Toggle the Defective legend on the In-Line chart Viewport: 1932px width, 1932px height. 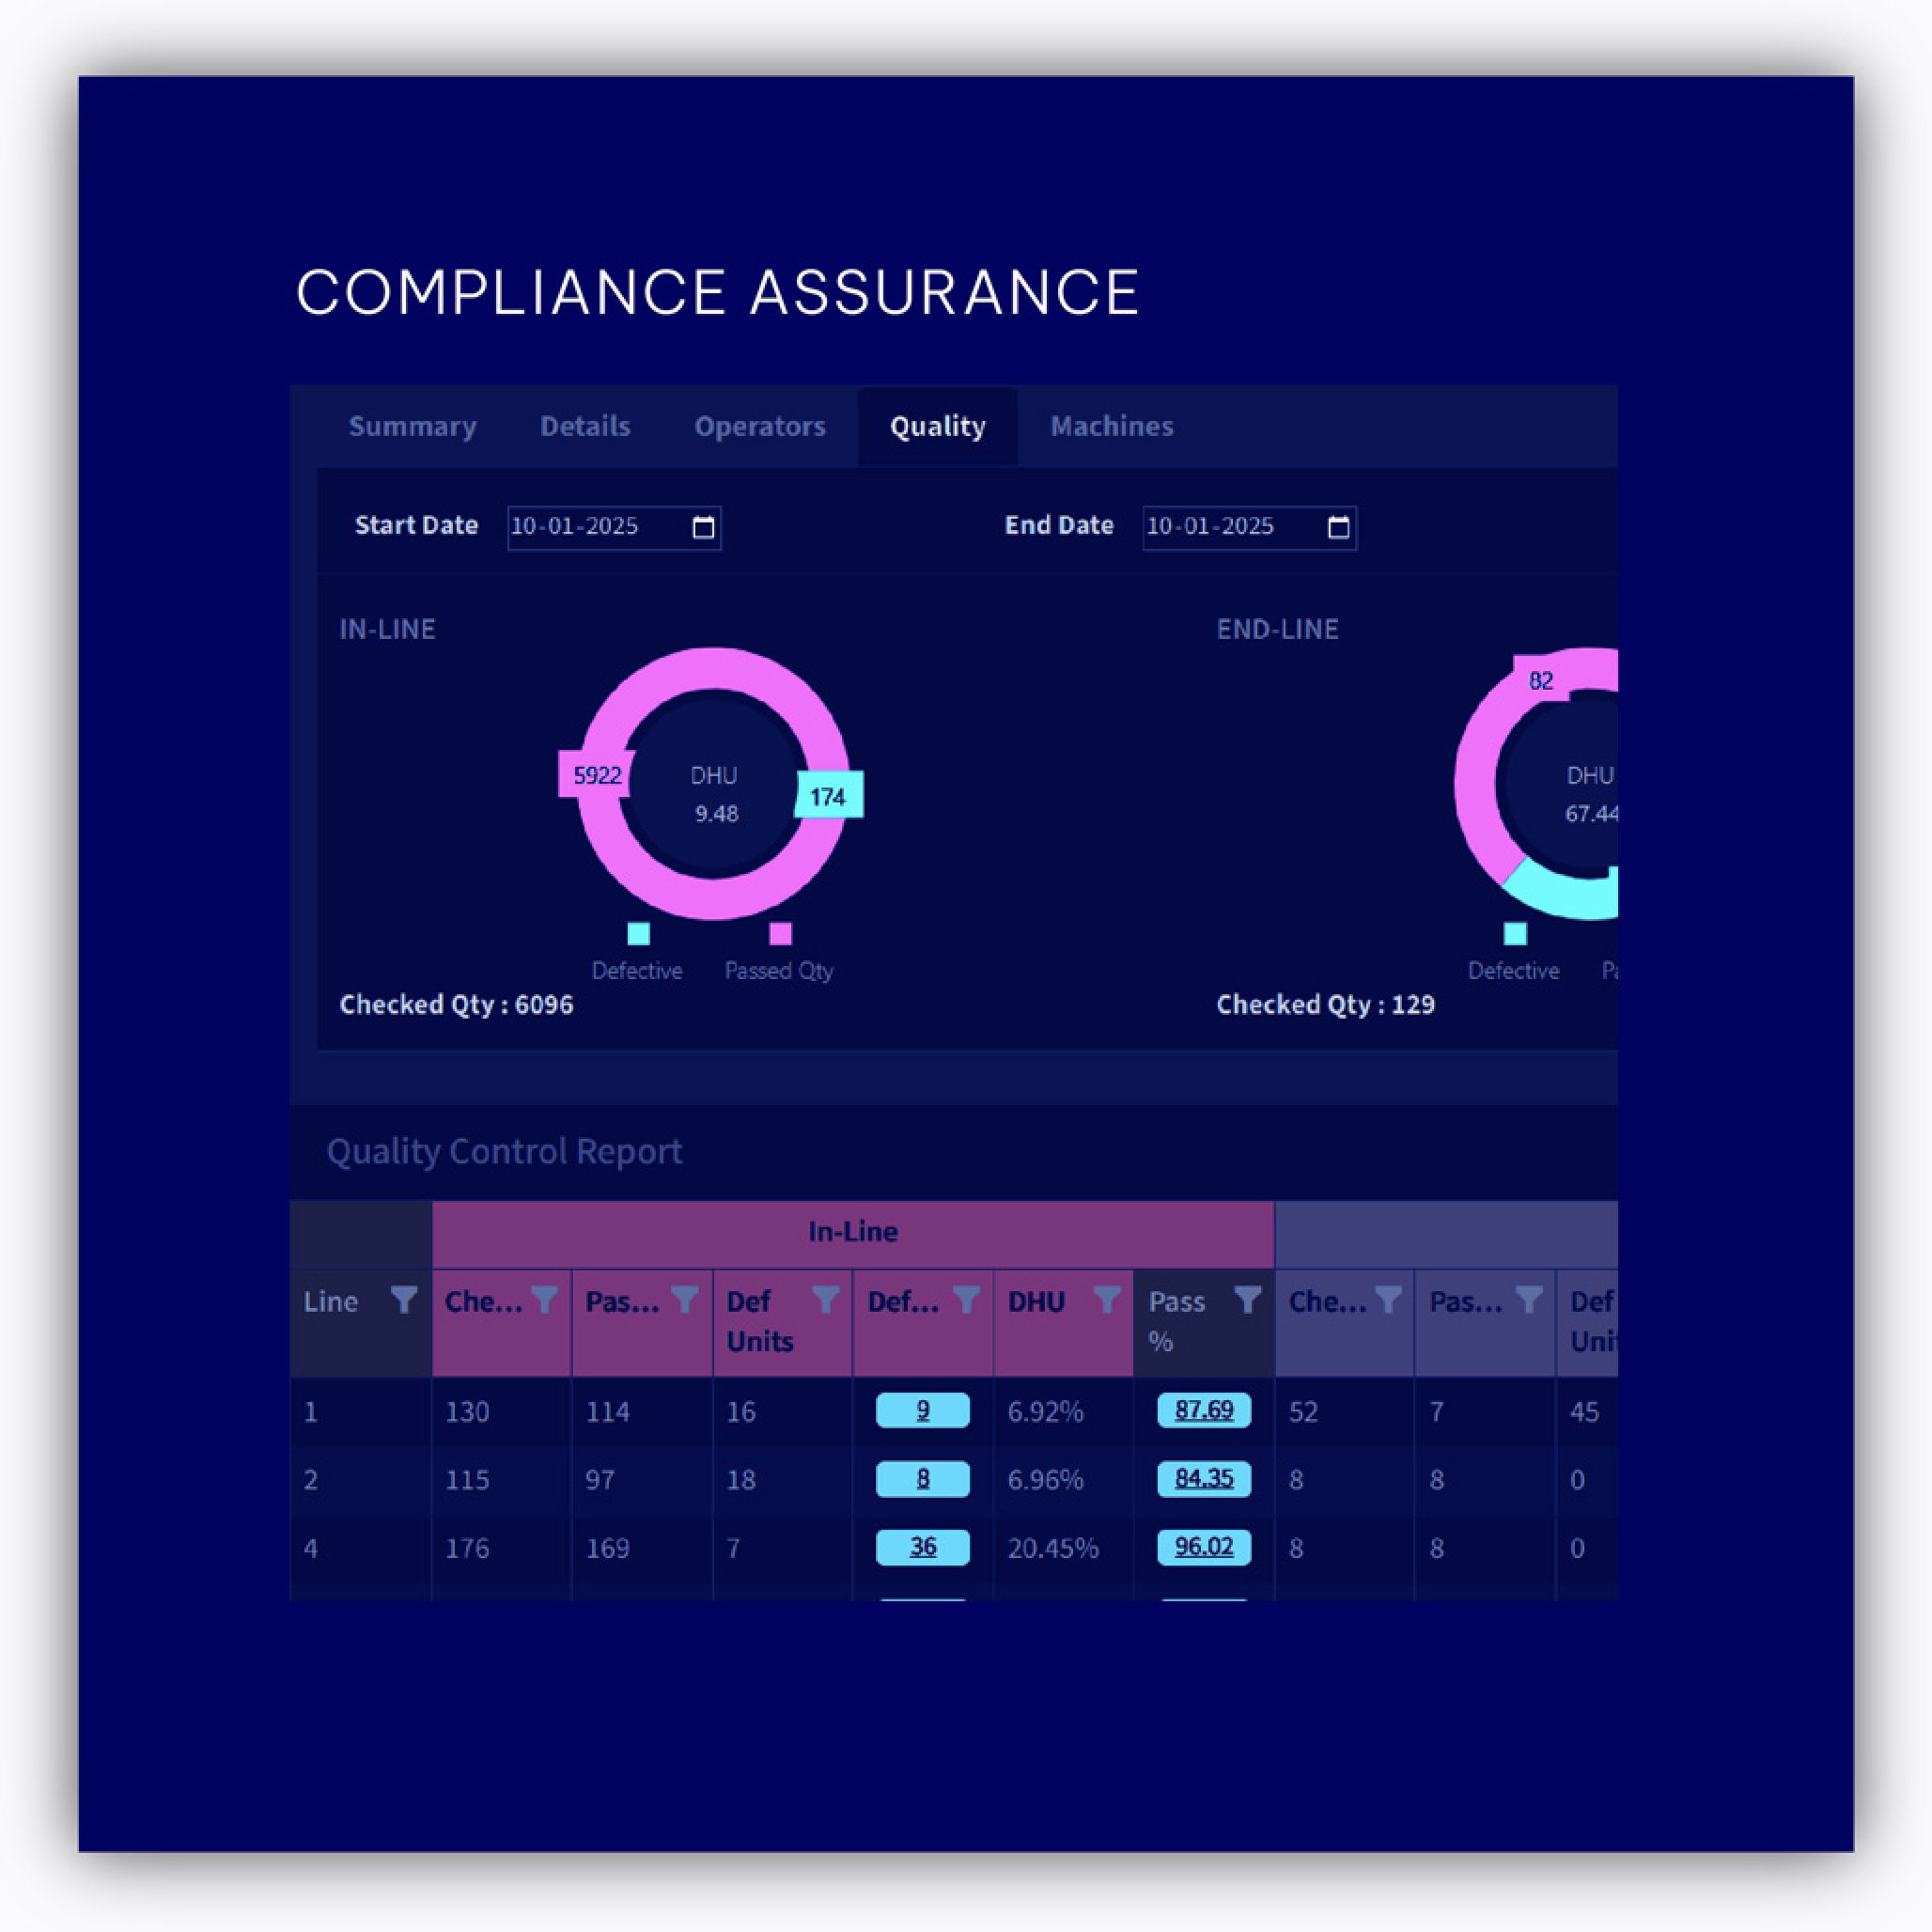coord(637,935)
